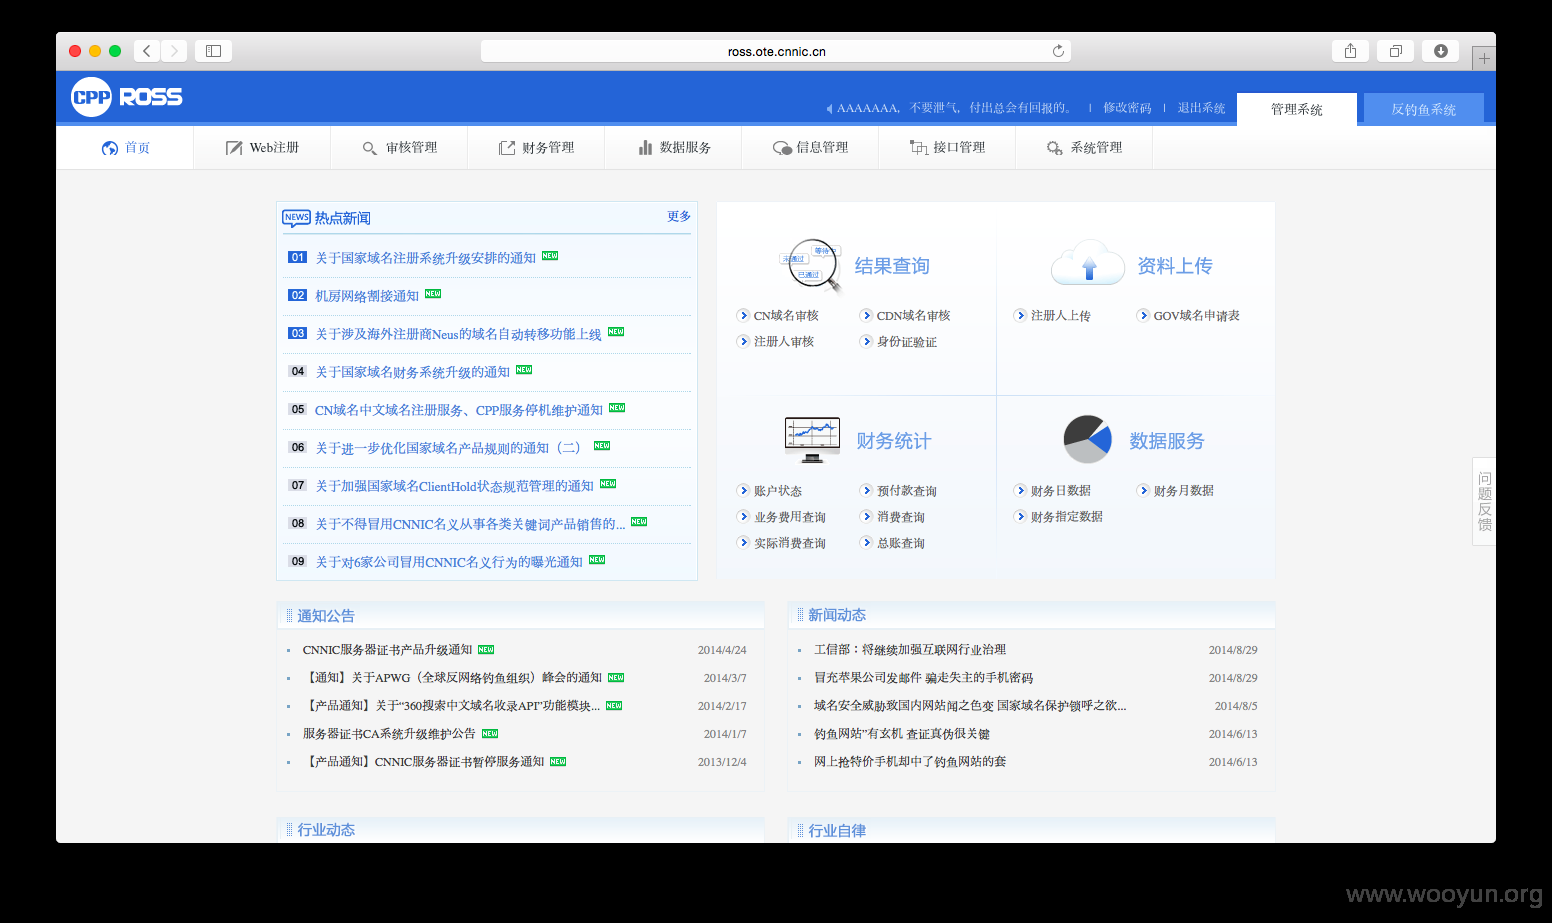
Task: Click the arrow icon beside CN域名审核
Action: pyautogui.click(x=743, y=316)
